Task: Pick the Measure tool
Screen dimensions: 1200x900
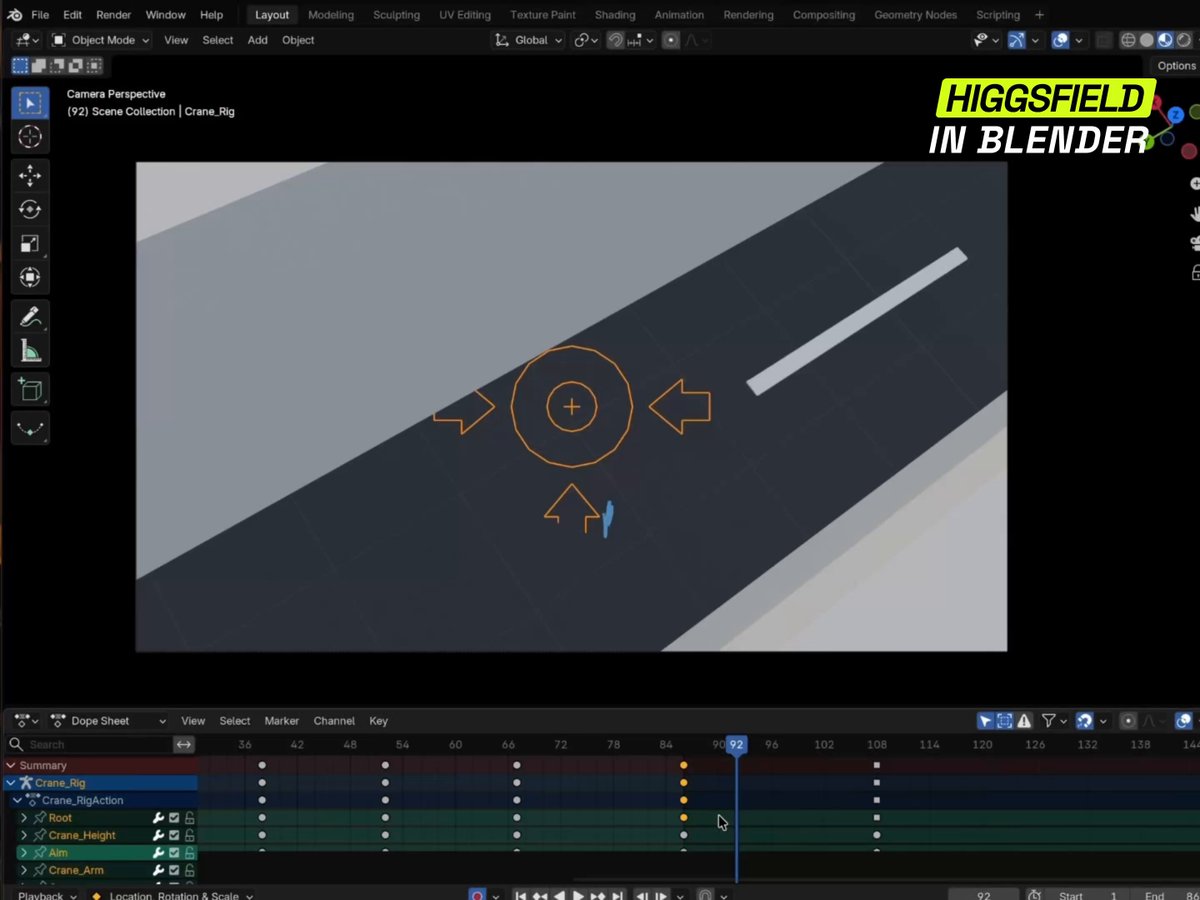Action: click(30, 352)
